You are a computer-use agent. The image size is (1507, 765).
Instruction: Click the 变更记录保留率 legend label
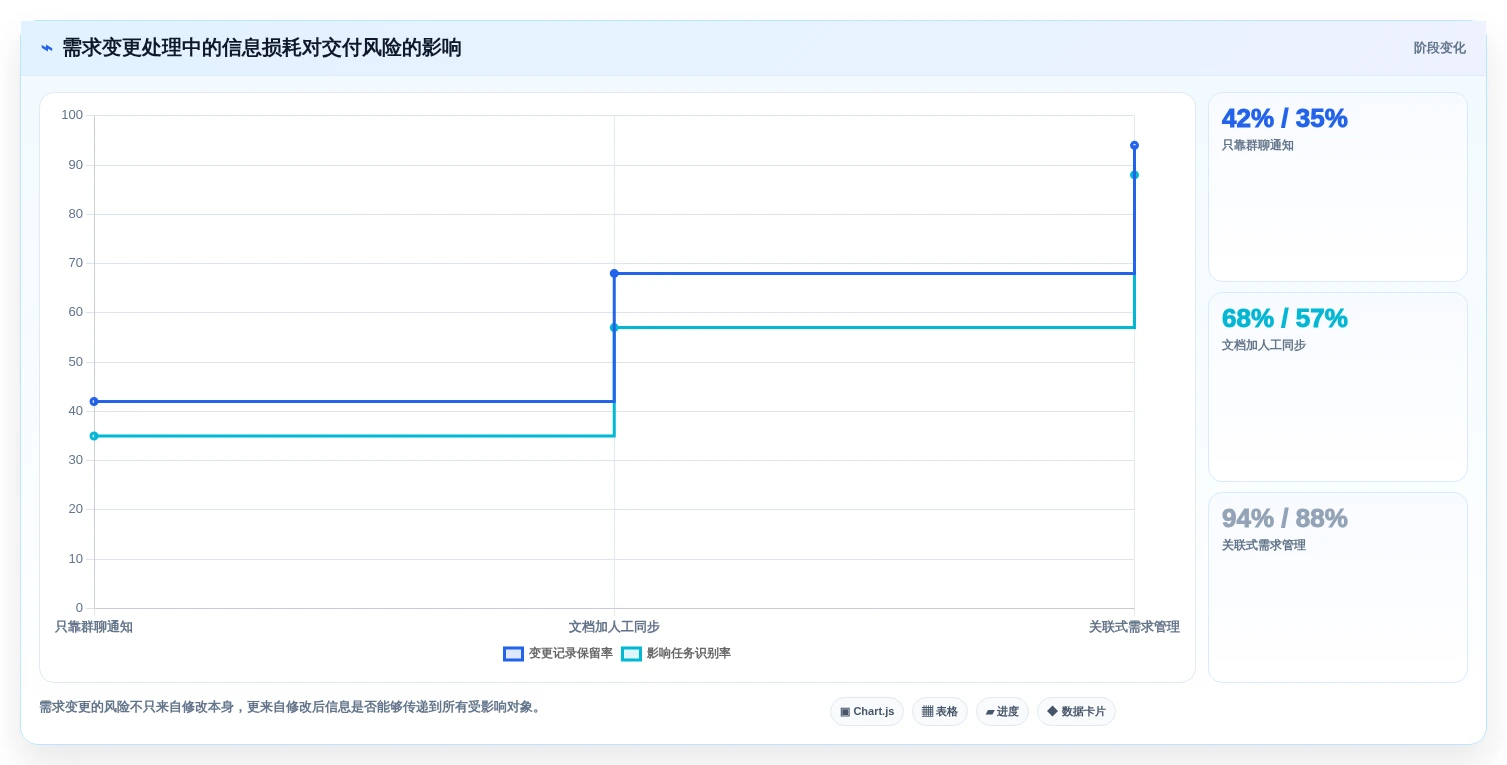[571, 654]
